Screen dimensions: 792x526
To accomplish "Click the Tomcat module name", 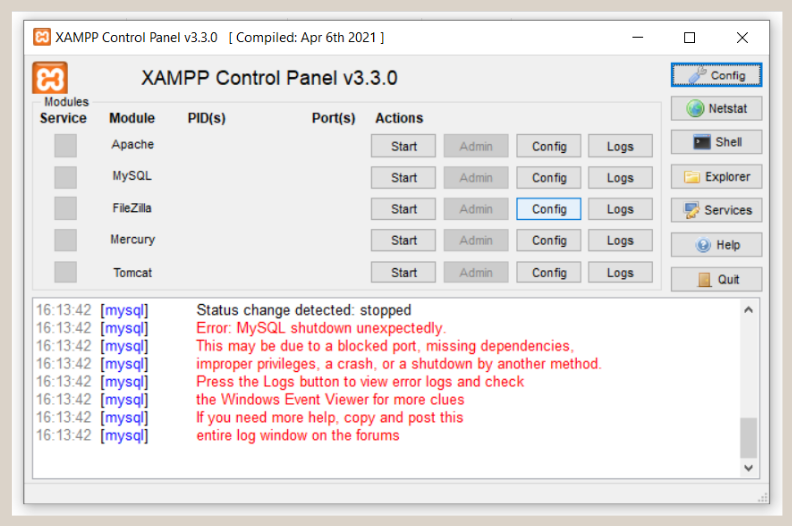I will click(132, 273).
